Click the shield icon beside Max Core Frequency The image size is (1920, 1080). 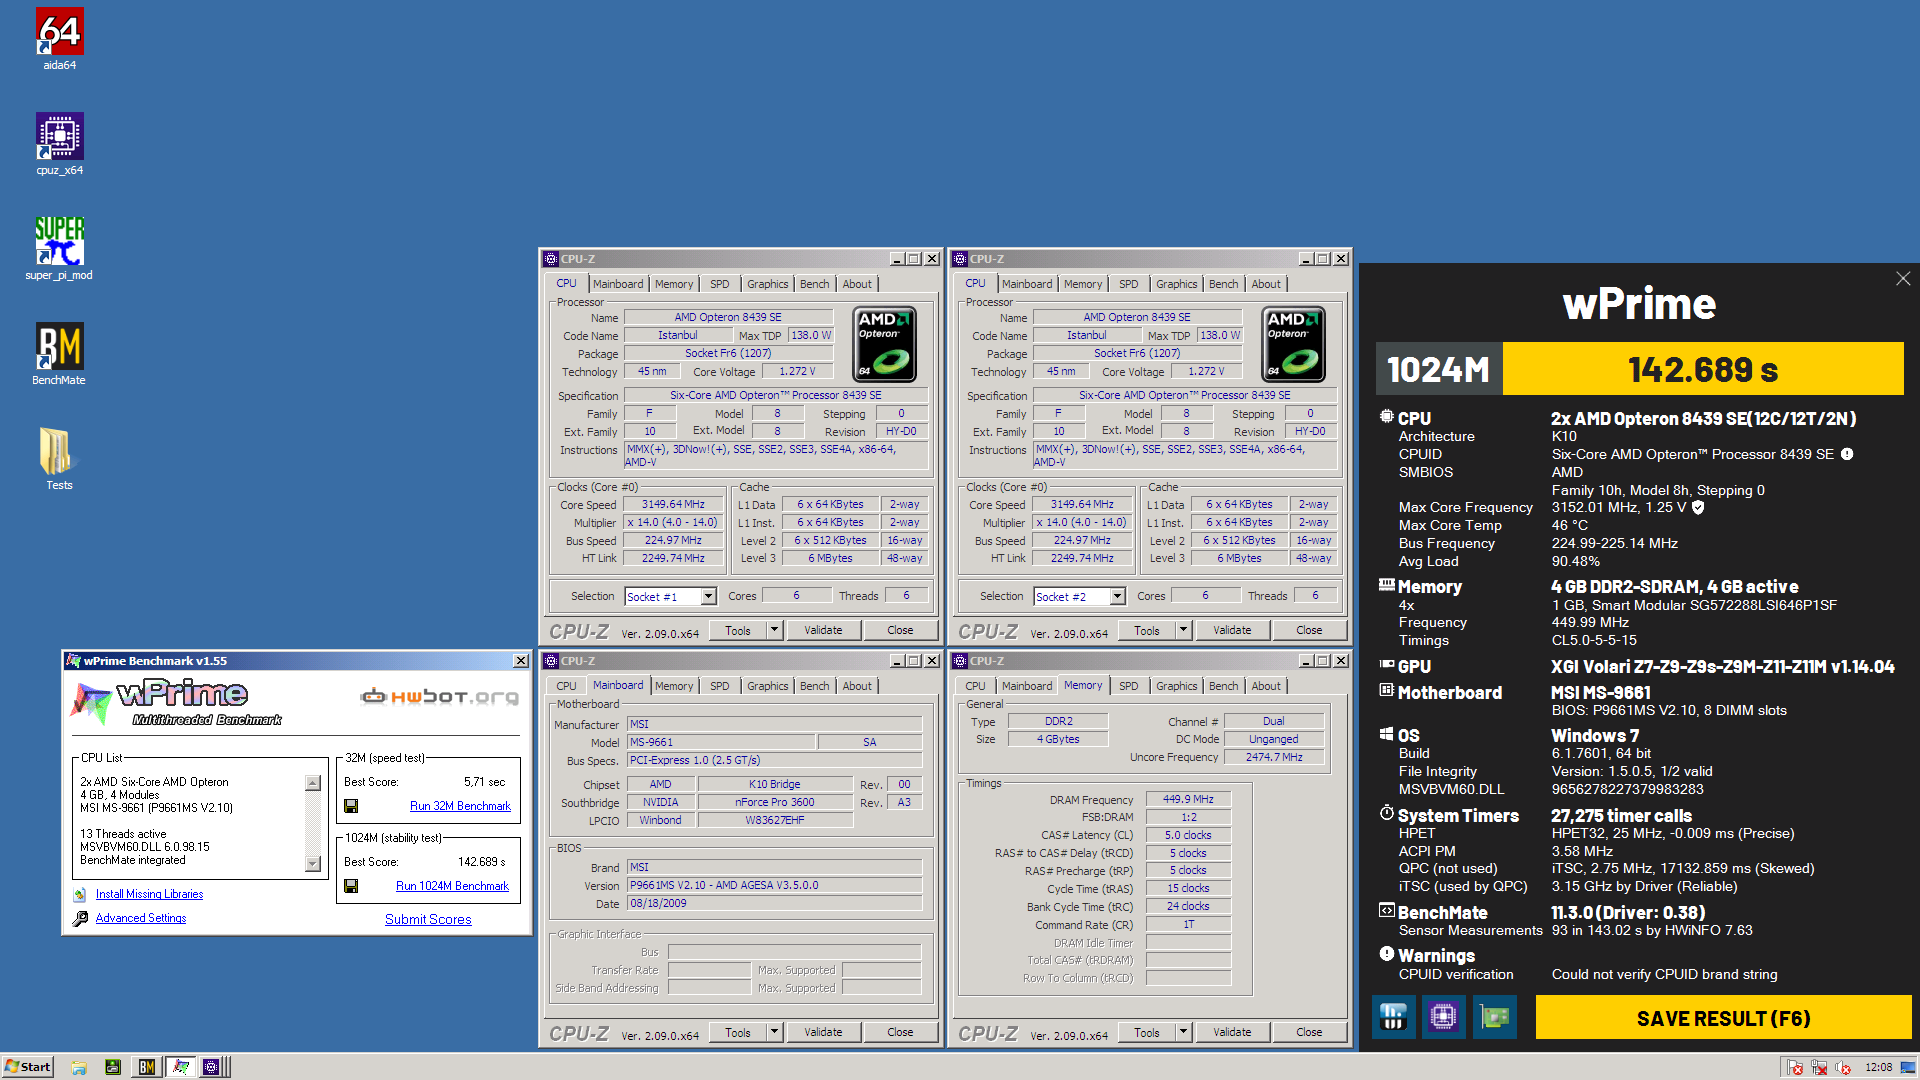pos(1698,507)
